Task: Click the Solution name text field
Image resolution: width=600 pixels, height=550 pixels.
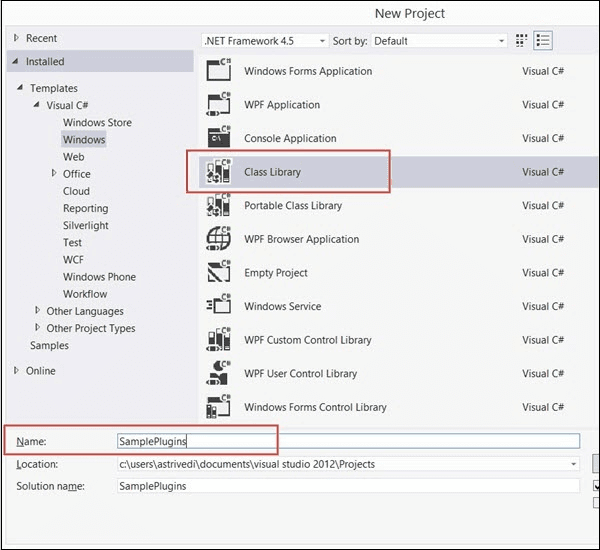Action: tap(347, 486)
